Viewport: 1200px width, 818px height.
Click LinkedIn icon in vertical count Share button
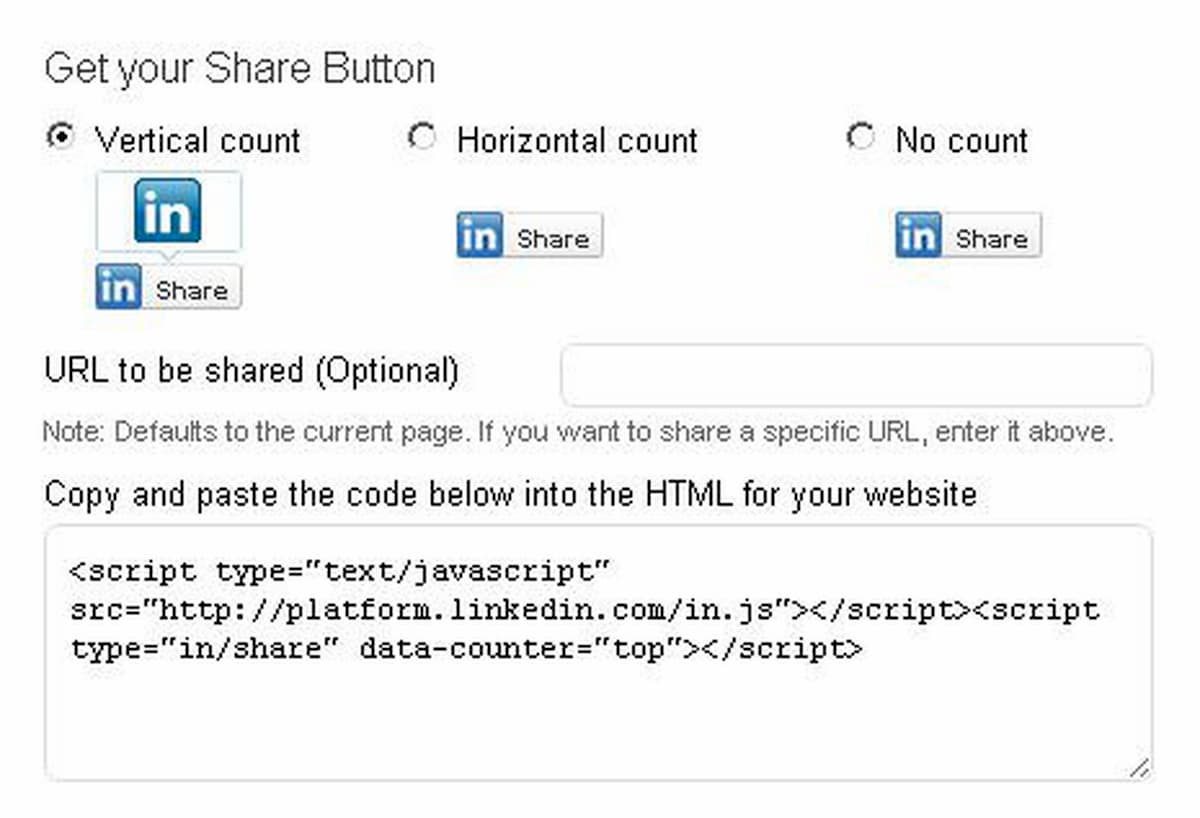pos(118,288)
